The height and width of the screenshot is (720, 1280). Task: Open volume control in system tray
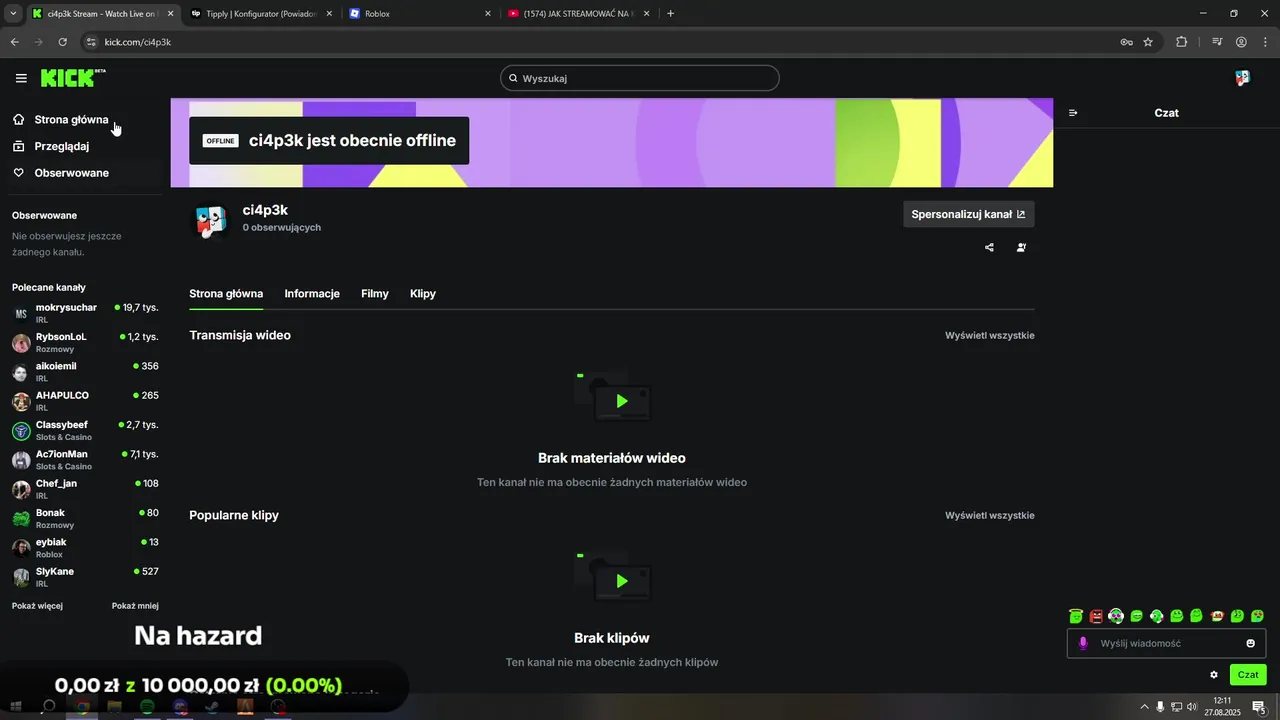click(x=1192, y=707)
